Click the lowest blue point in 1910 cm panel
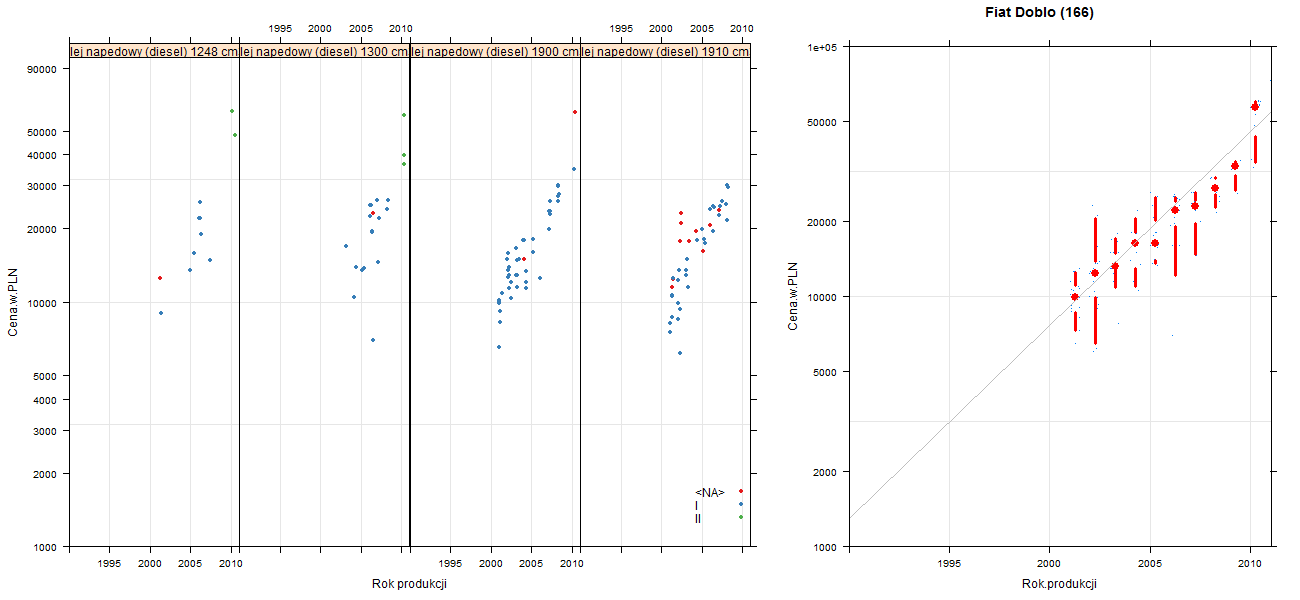The height and width of the screenshot is (600, 1300). pos(680,353)
